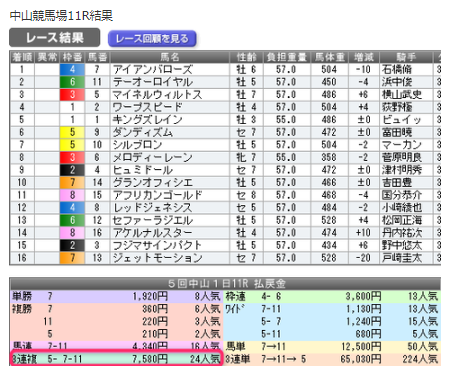Click the orange frame 7 cell for グランオフィシエ
This screenshot has width=455, height=374.
(72, 183)
